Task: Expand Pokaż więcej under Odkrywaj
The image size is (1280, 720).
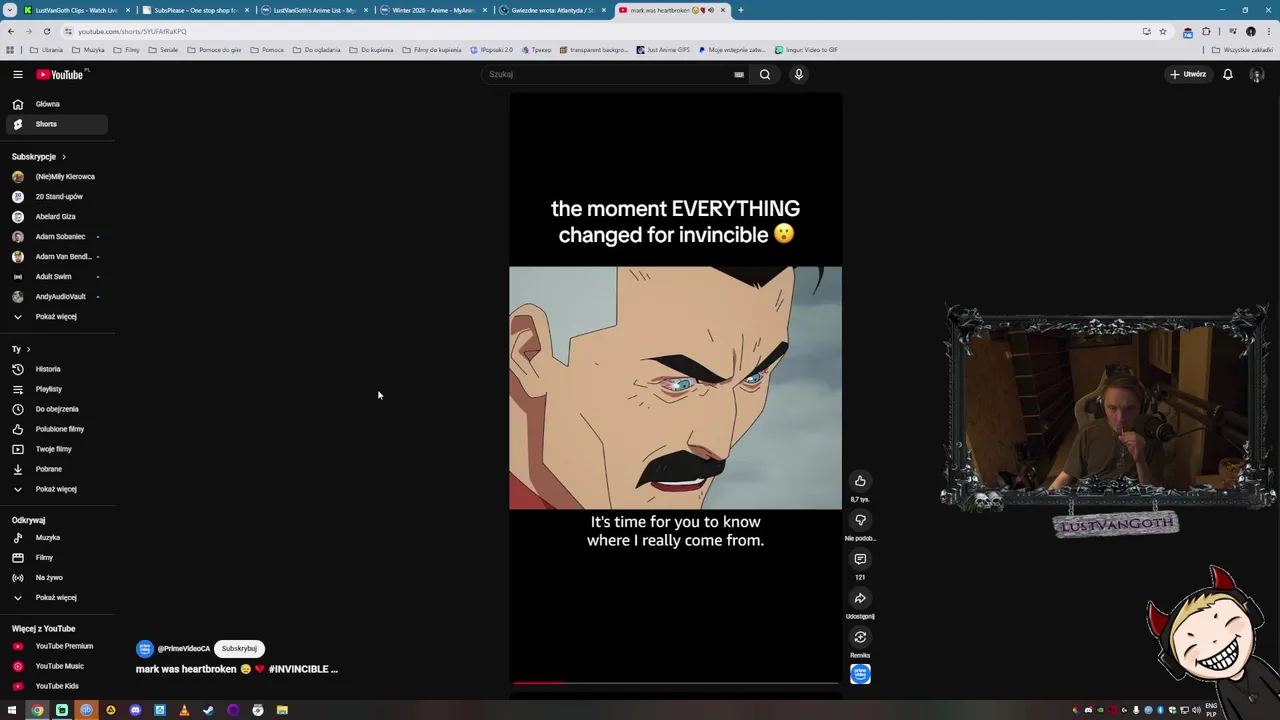Action: tap(55, 598)
